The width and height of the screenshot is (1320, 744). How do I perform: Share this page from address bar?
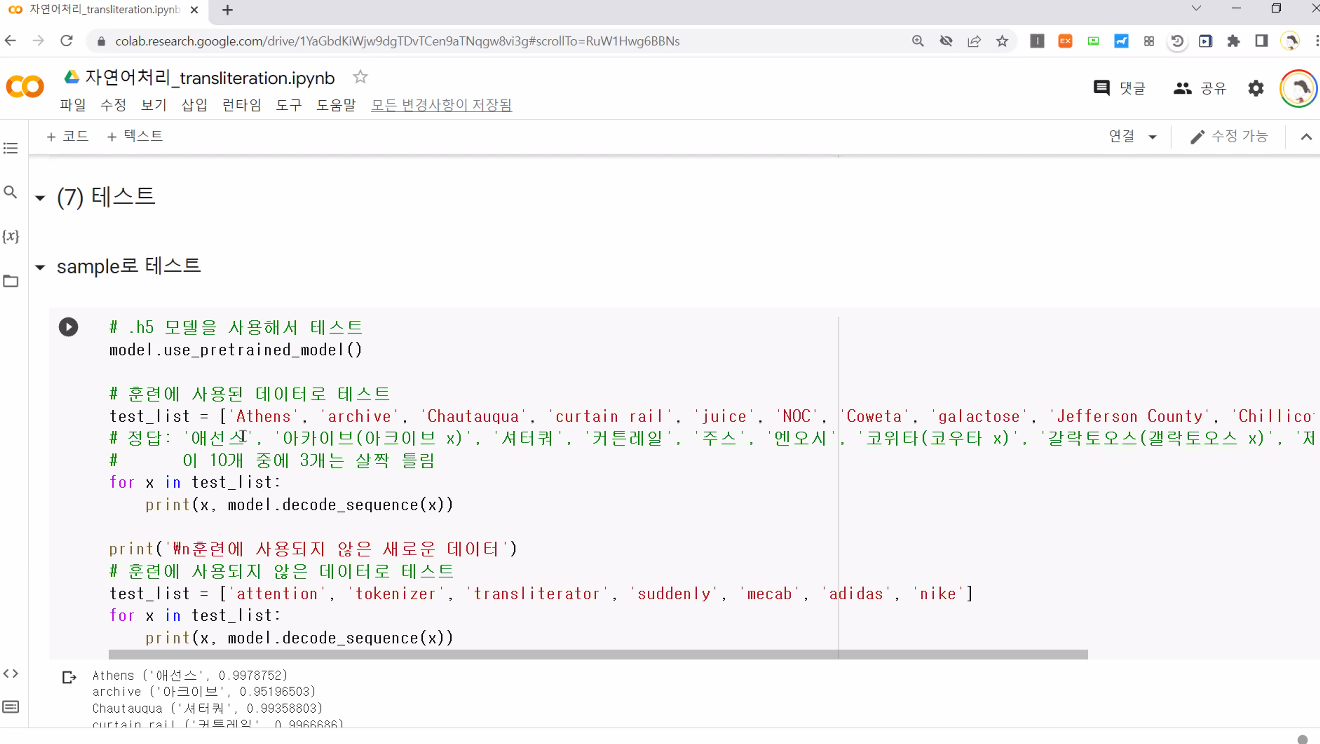(974, 41)
